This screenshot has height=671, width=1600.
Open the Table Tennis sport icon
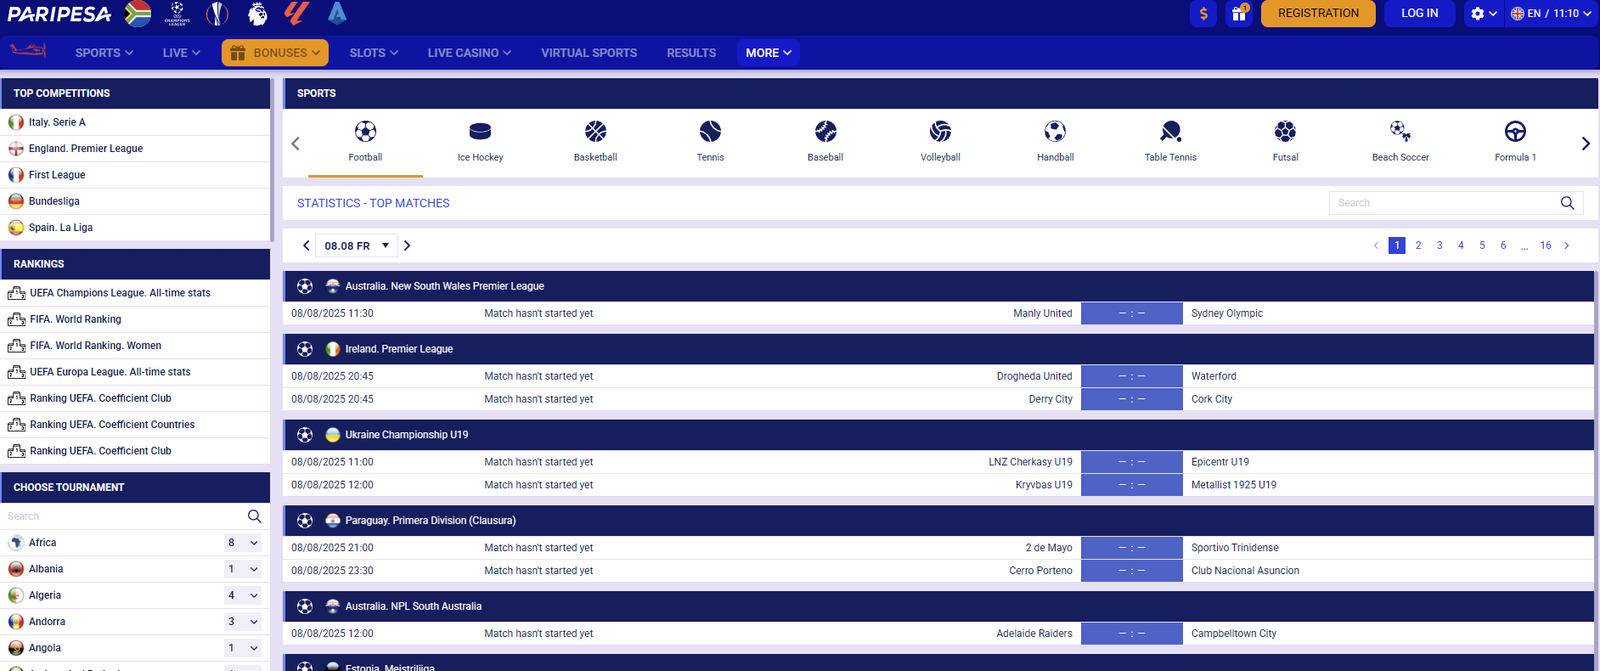(x=1170, y=132)
